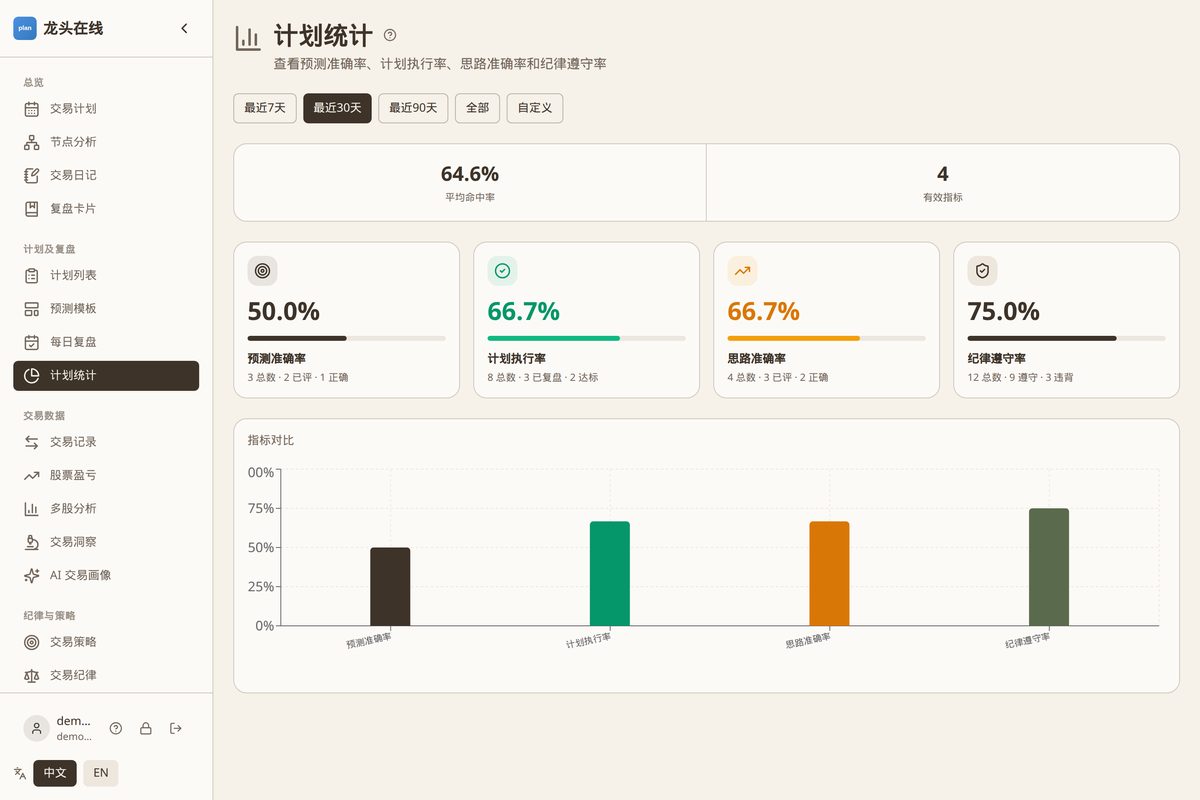Open 节点分析 in the sidebar

(x=106, y=142)
